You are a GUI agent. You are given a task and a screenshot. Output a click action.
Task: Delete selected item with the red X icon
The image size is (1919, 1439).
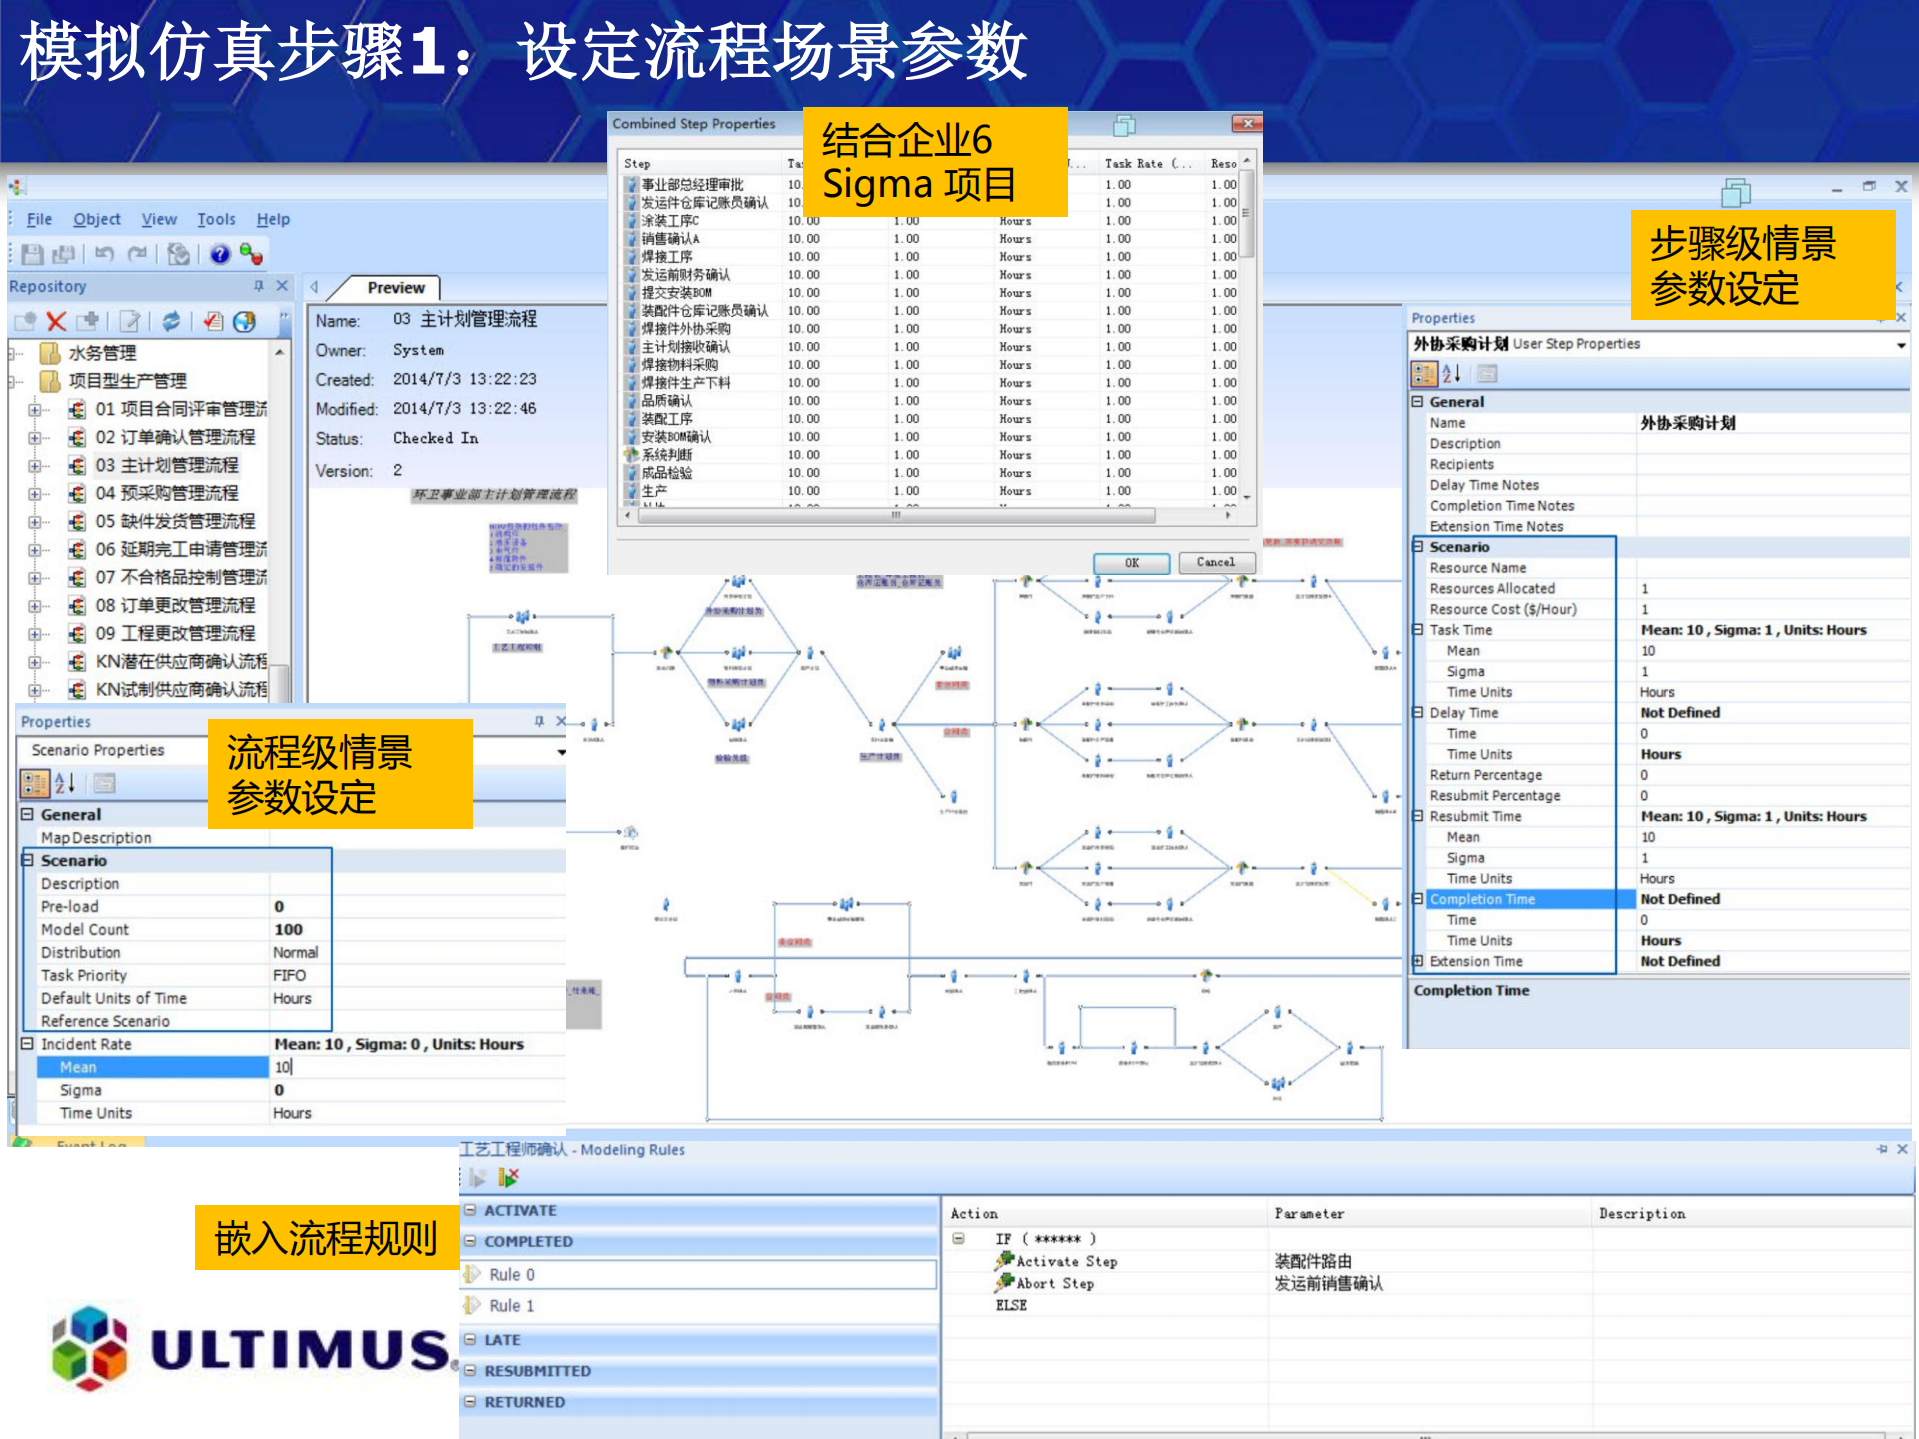(56, 324)
